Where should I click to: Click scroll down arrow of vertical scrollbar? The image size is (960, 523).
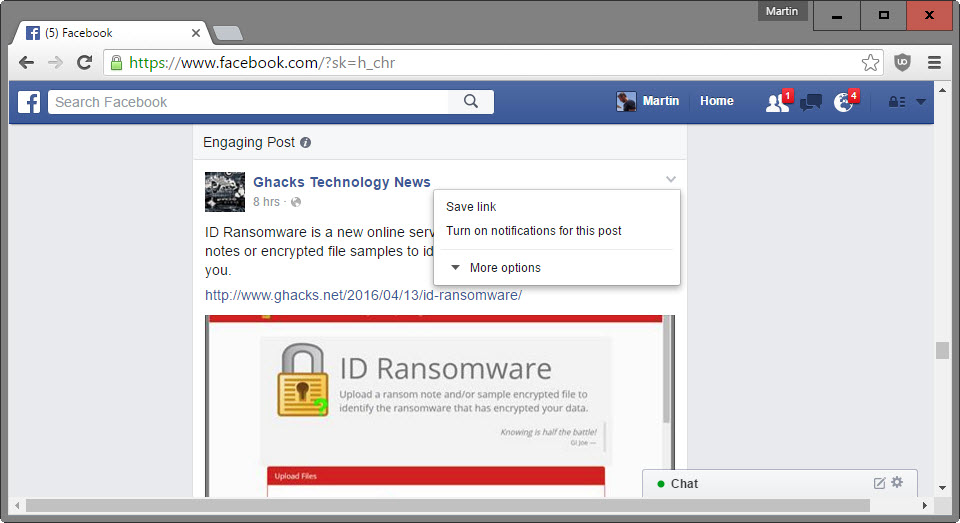pyautogui.click(x=942, y=488)
